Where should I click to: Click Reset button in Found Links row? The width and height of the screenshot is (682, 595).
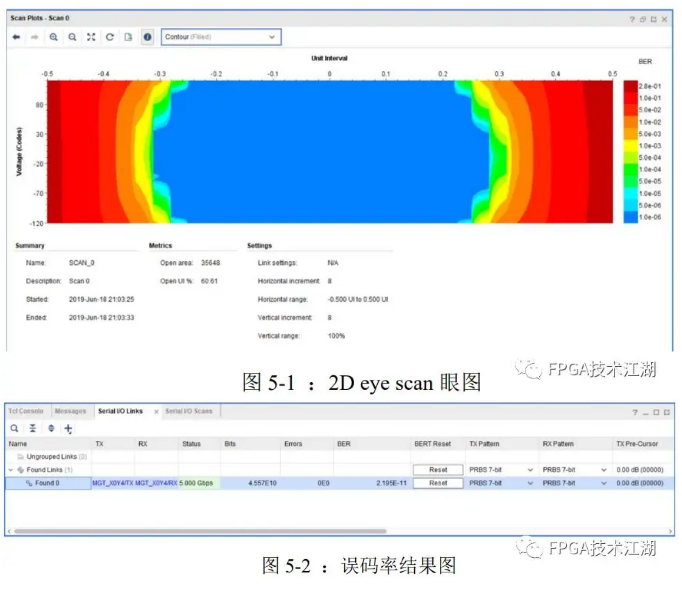(438, 469)
